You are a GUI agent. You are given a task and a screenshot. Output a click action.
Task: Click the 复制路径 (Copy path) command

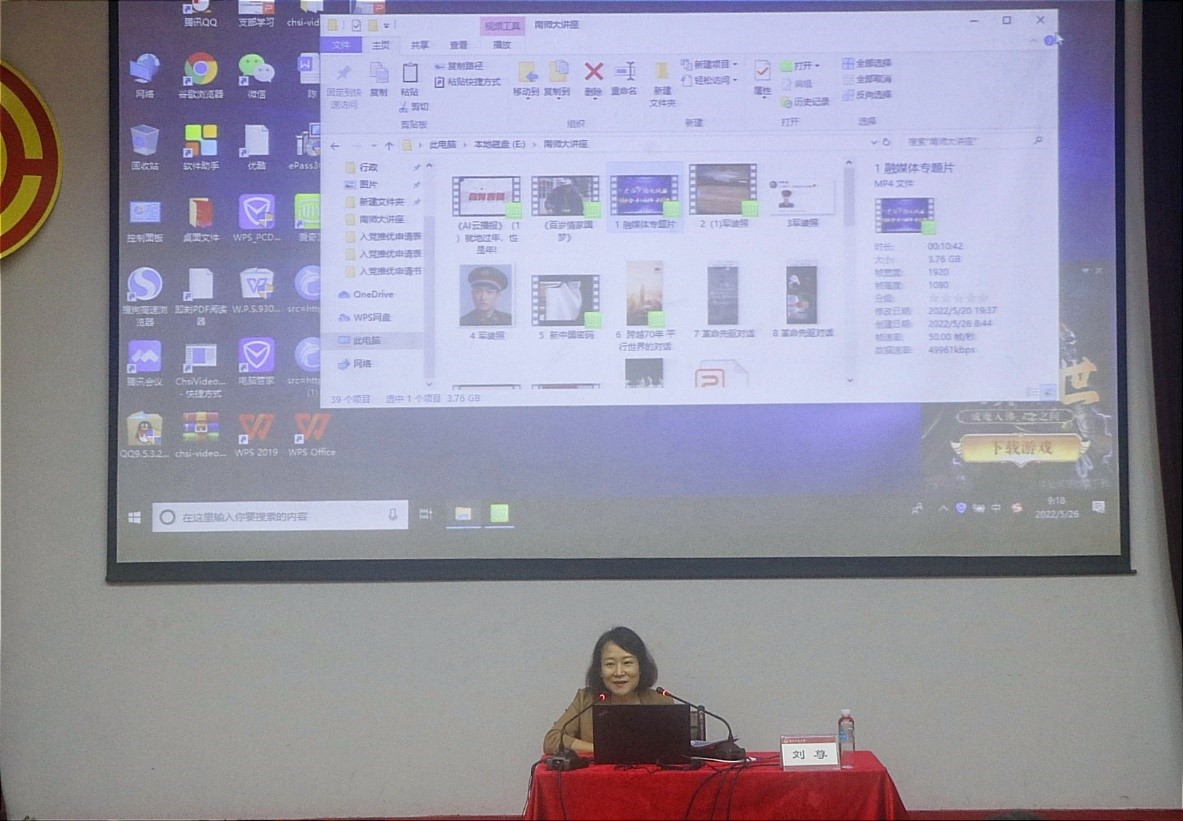pyautogui.click(x=459, y=66)
